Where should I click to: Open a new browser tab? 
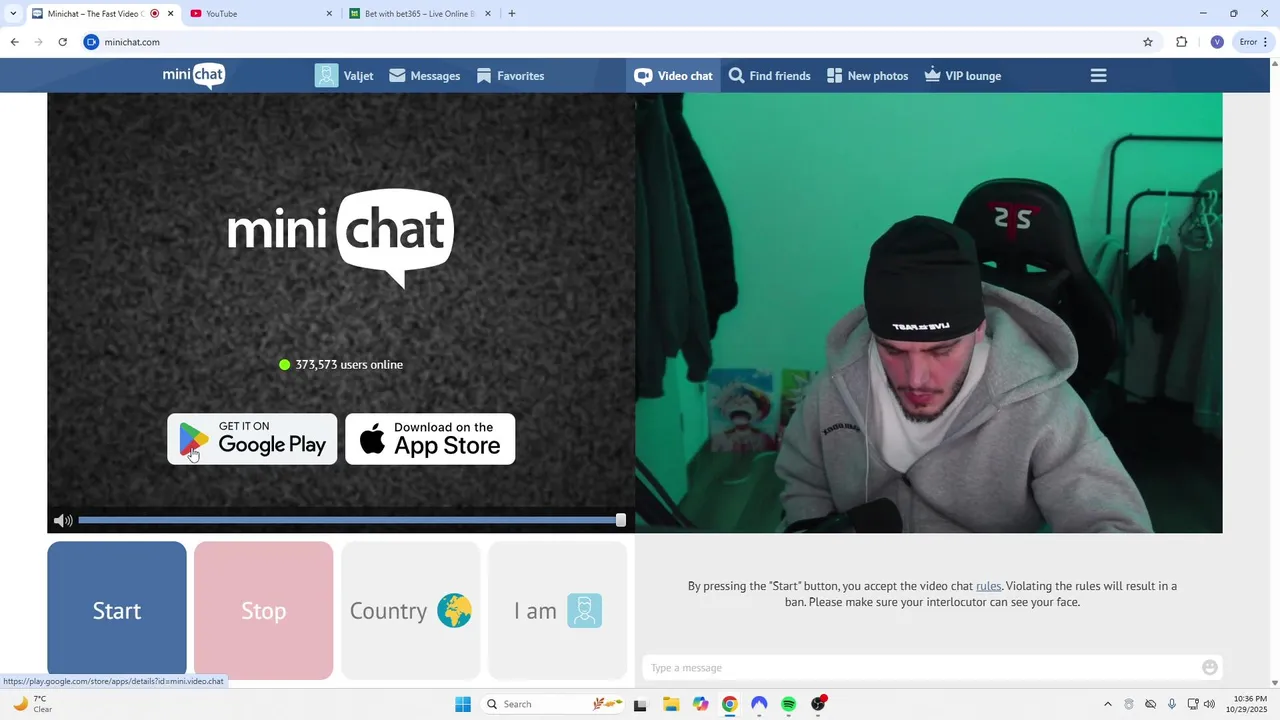click(512, 14)
